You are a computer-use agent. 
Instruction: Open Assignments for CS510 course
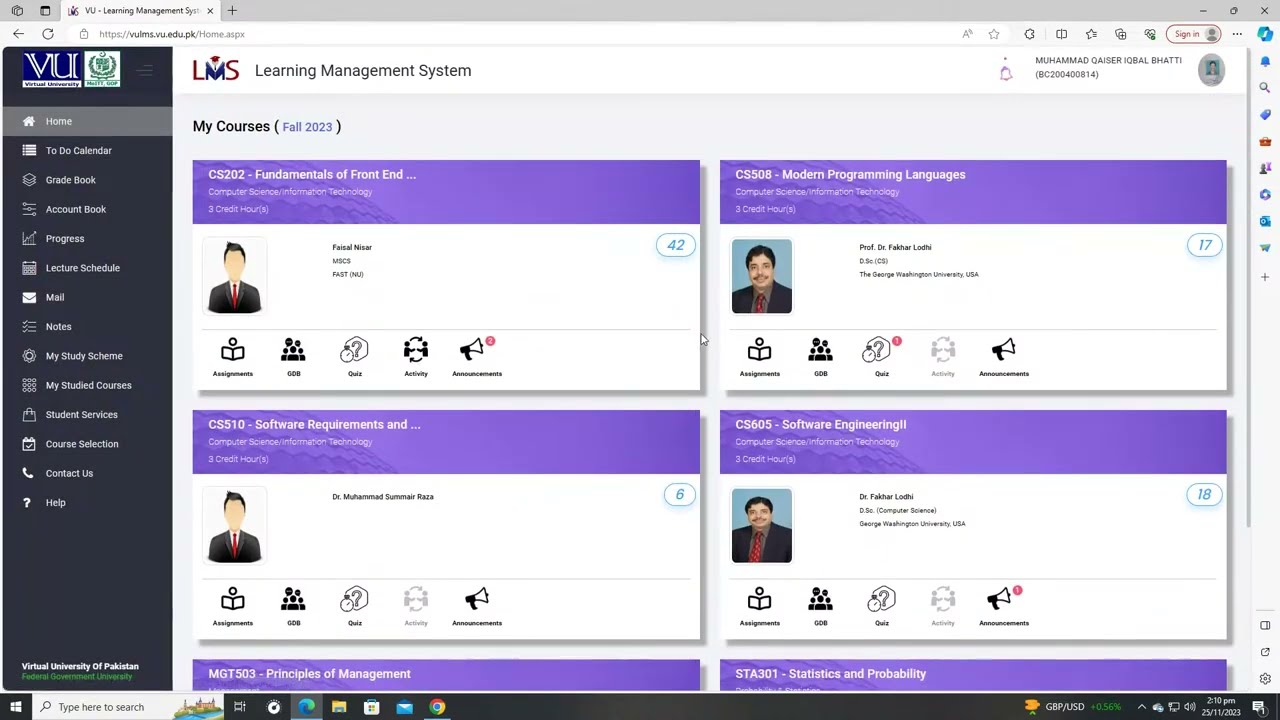pos(232,606)
